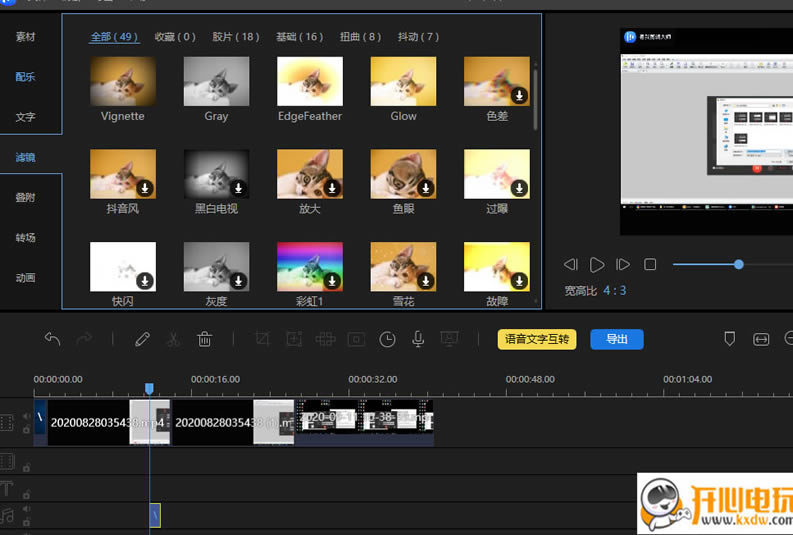The width and height of the screenshot is (793, 535).
Task: Click the undo arrow in timeline toolbar
Action: [52, 339]
